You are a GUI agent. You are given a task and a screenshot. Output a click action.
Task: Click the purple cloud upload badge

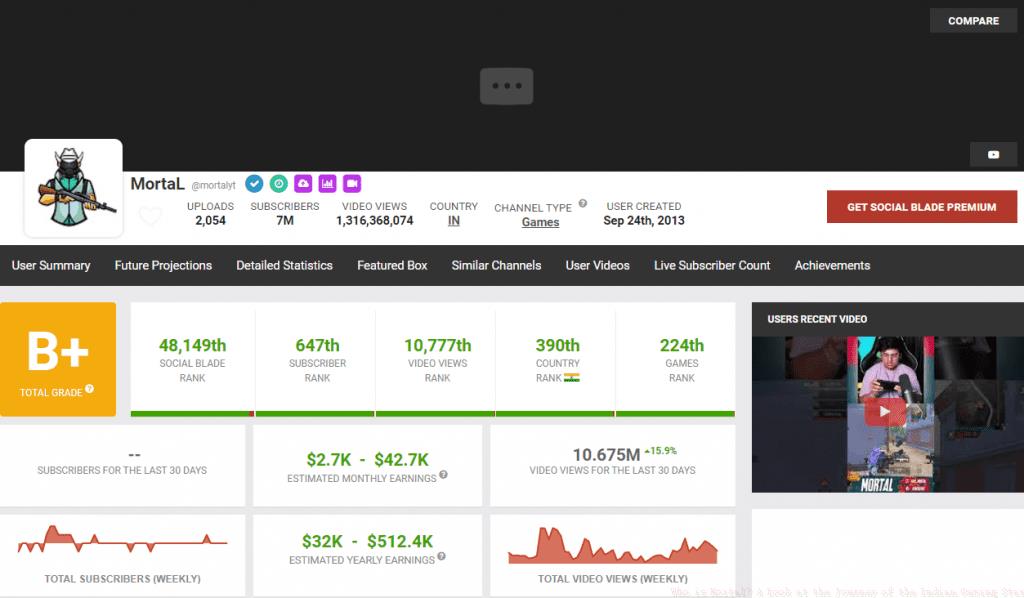point(303,184)
